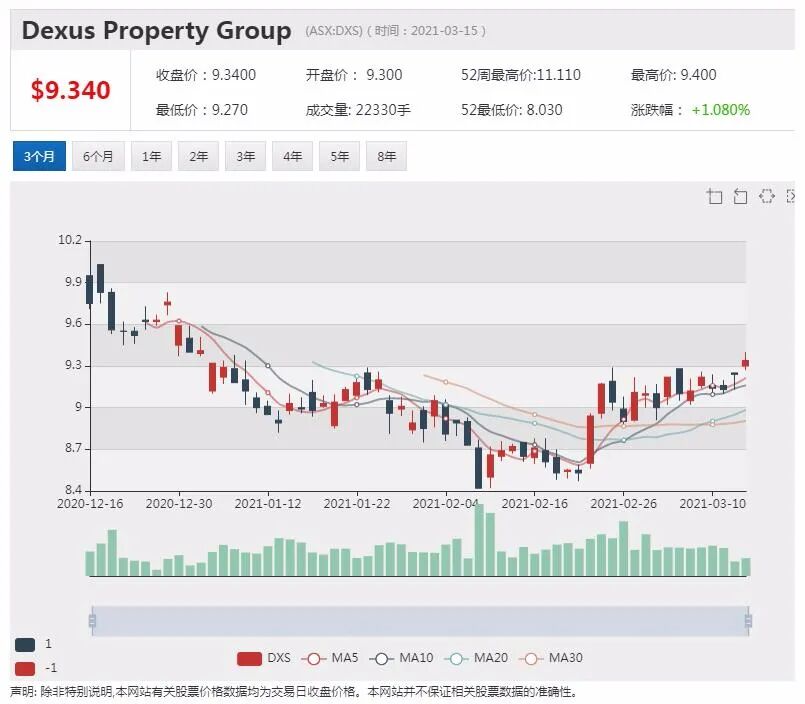Click the +1.080% change percentage
This screenshot has width=805, height=704.
pos(721,110)
